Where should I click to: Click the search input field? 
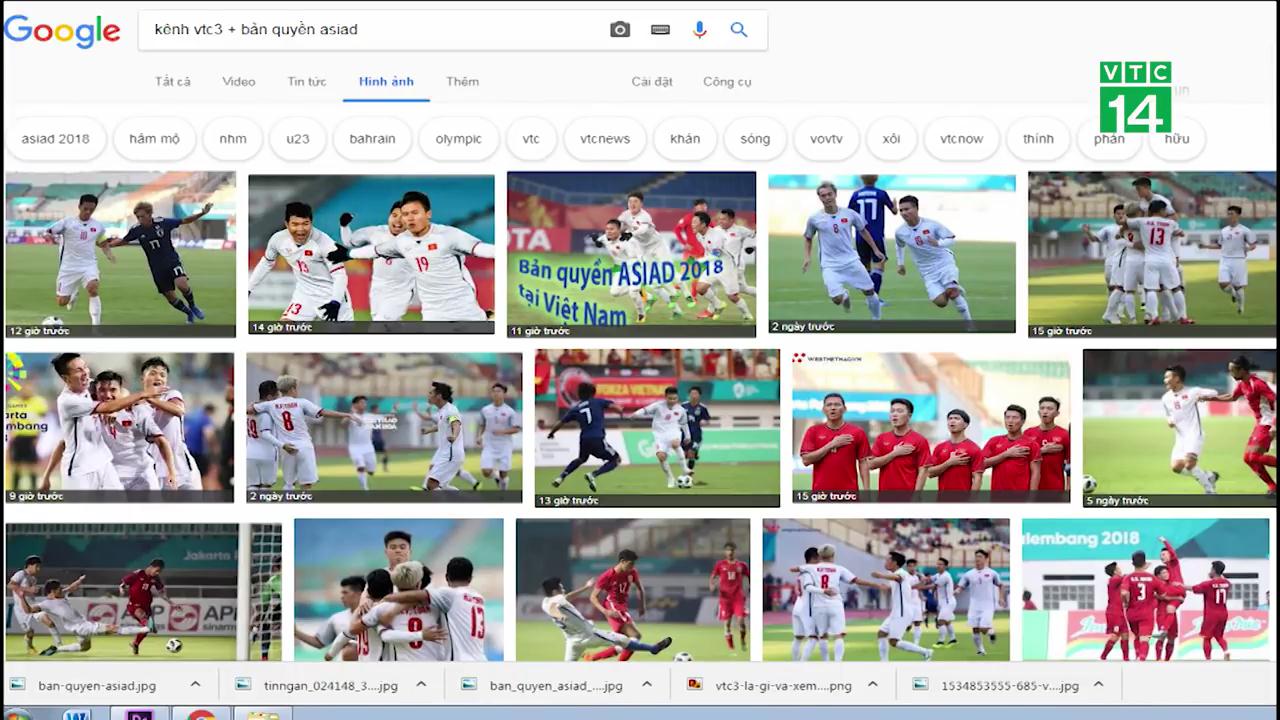tap(370, 30)
